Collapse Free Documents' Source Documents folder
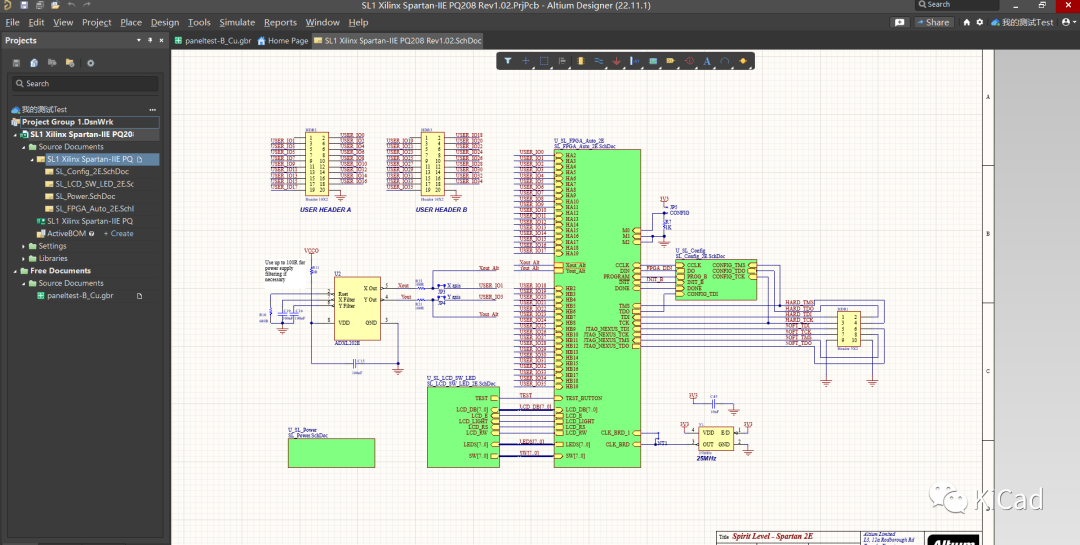 23,284
